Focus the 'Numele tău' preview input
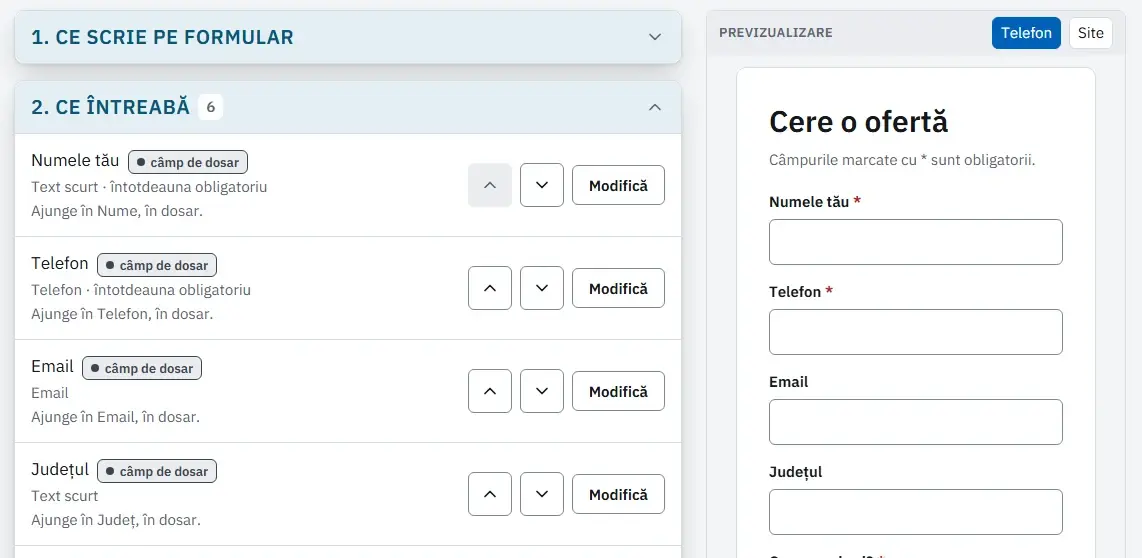 point(915,242)
